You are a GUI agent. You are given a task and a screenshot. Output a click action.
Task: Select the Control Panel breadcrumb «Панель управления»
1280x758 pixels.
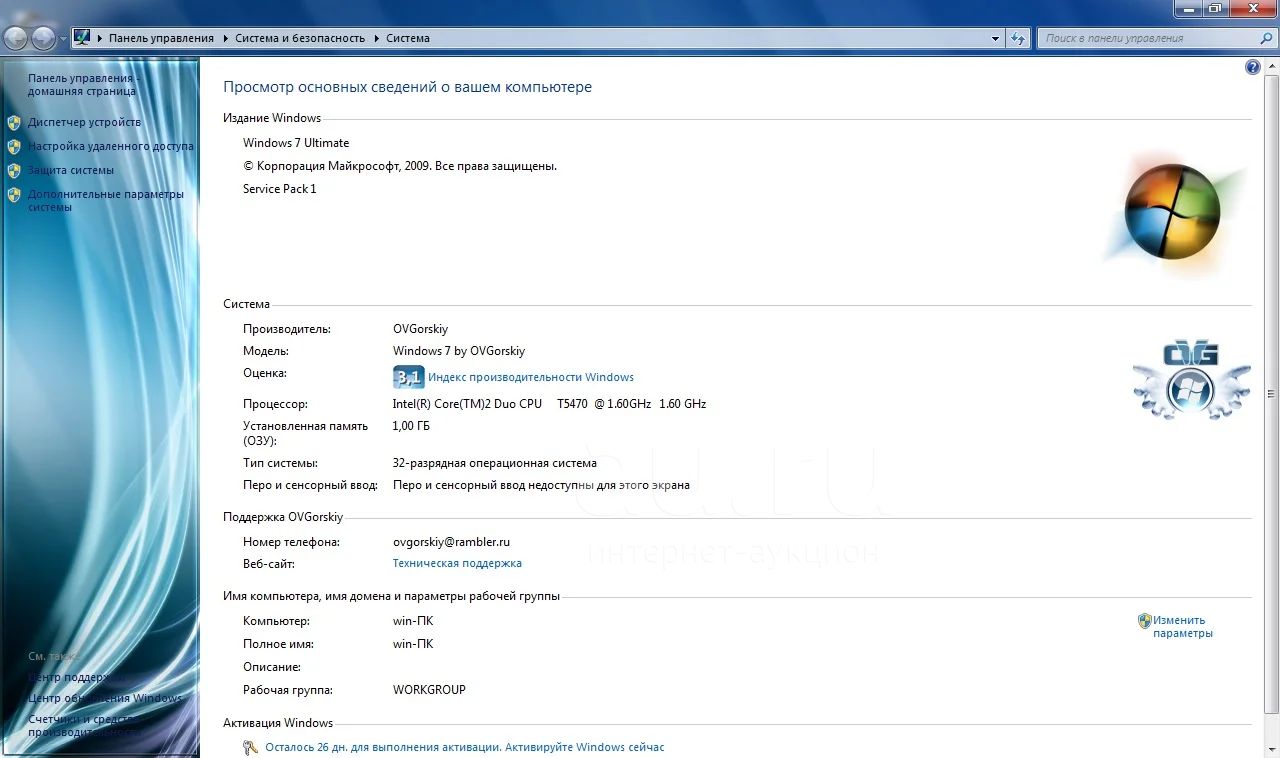[161, 38]
